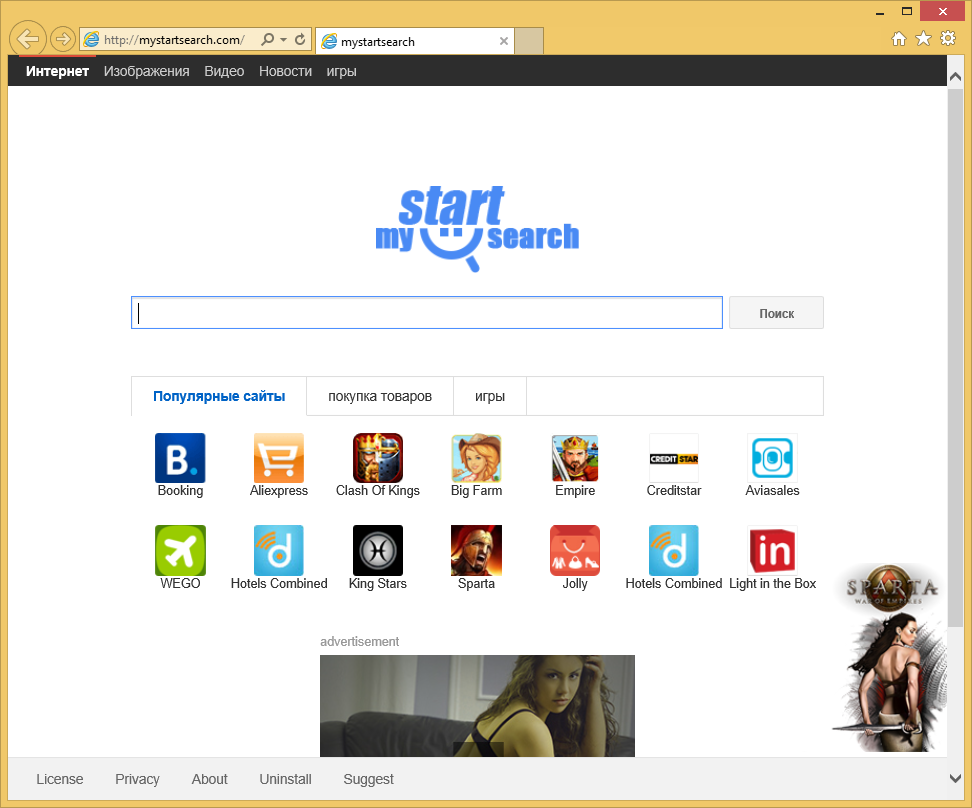The image size is (972, 808).
Task: Open the Aliexpress shopping cart icon
Action: (x=279, y=458)
